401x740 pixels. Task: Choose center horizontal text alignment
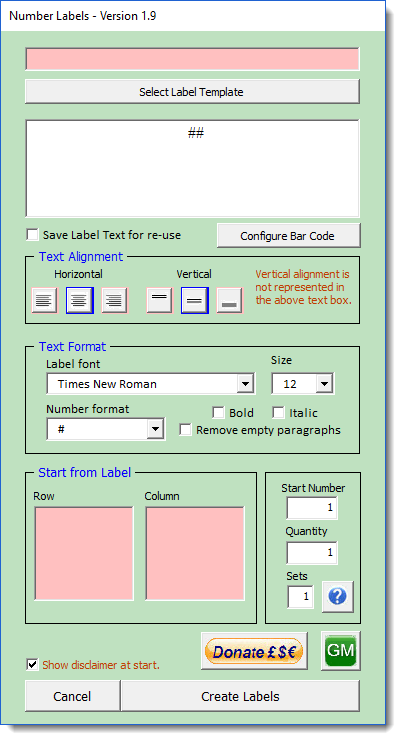point(79,300)
